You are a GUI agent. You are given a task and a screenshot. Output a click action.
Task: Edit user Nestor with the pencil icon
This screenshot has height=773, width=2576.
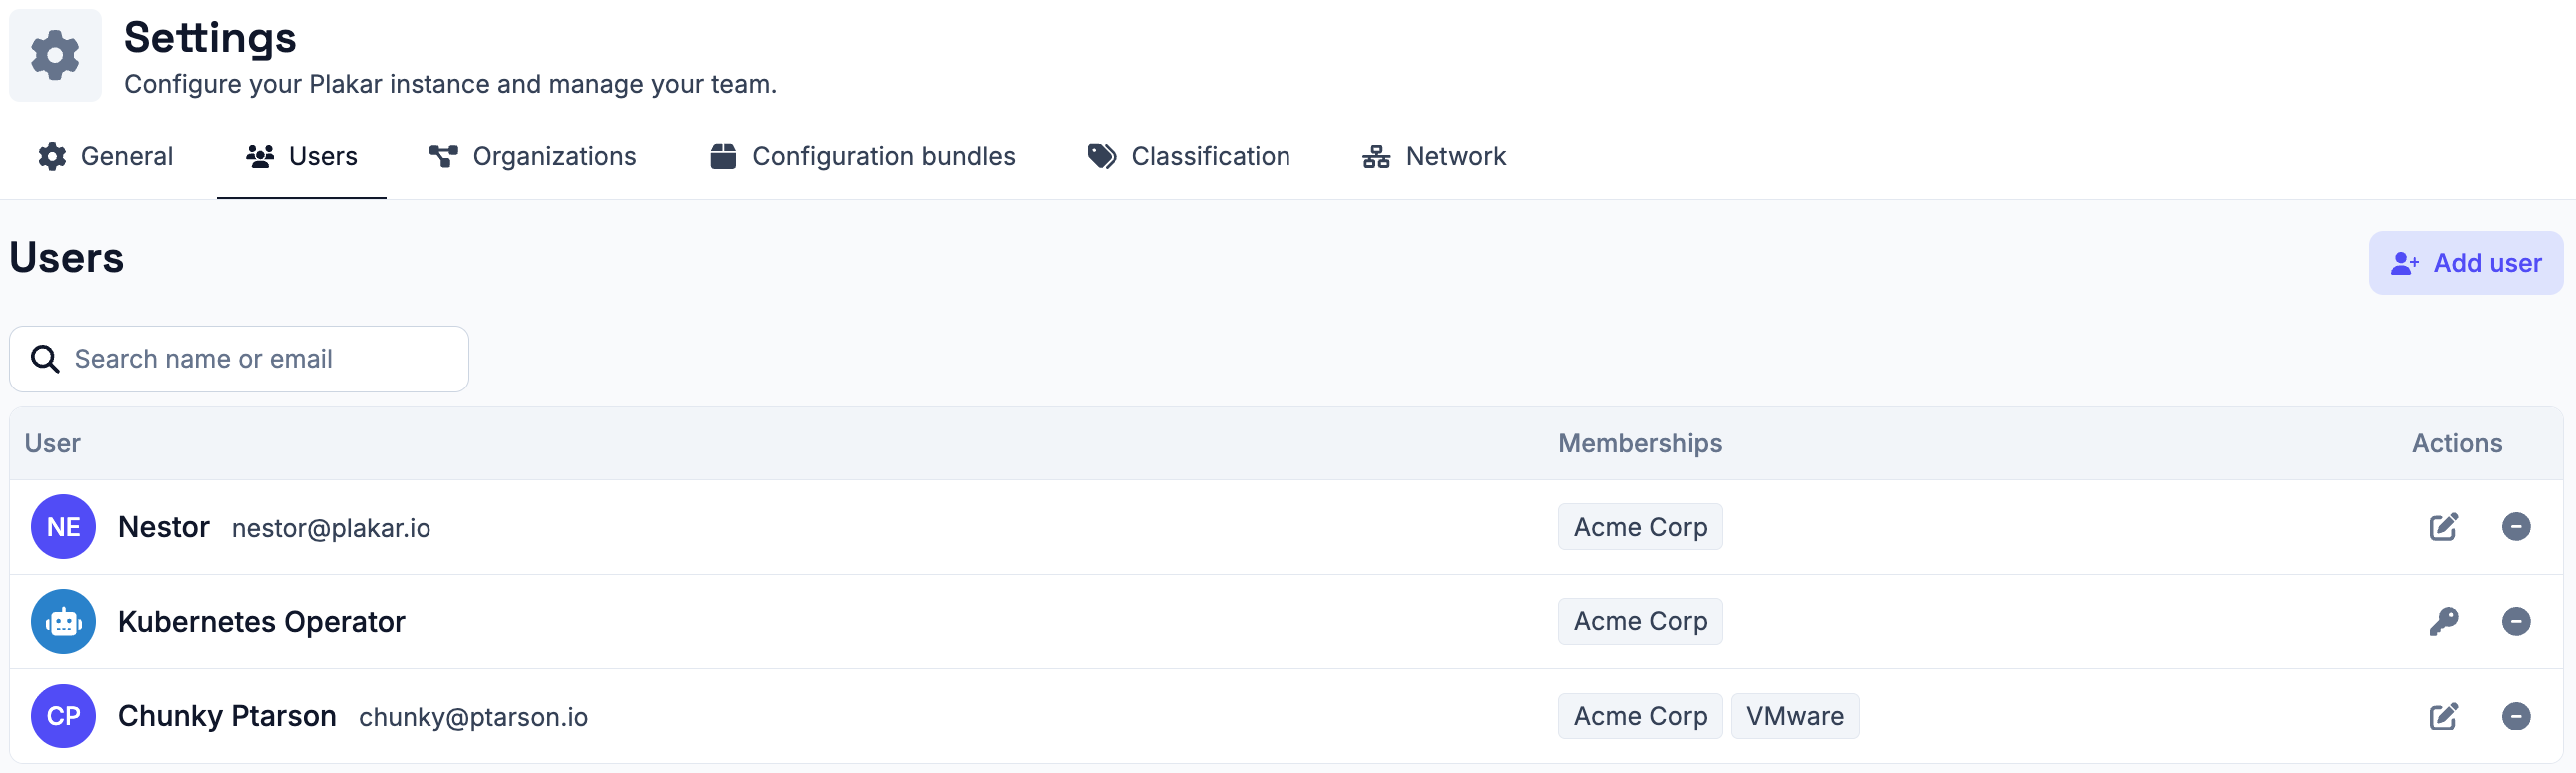2443,527
